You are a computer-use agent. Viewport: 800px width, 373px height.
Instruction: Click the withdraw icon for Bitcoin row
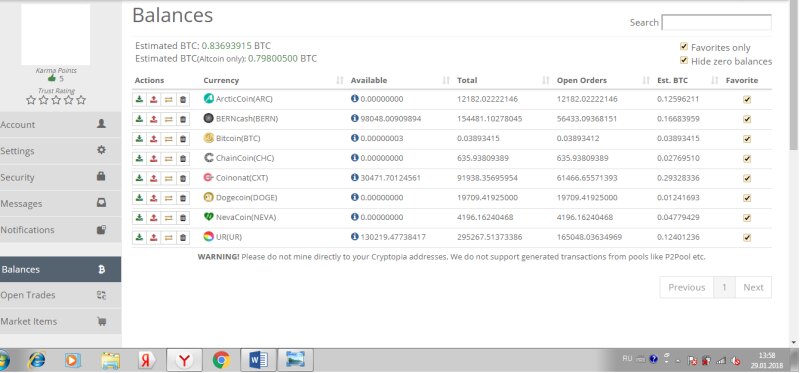154,139
